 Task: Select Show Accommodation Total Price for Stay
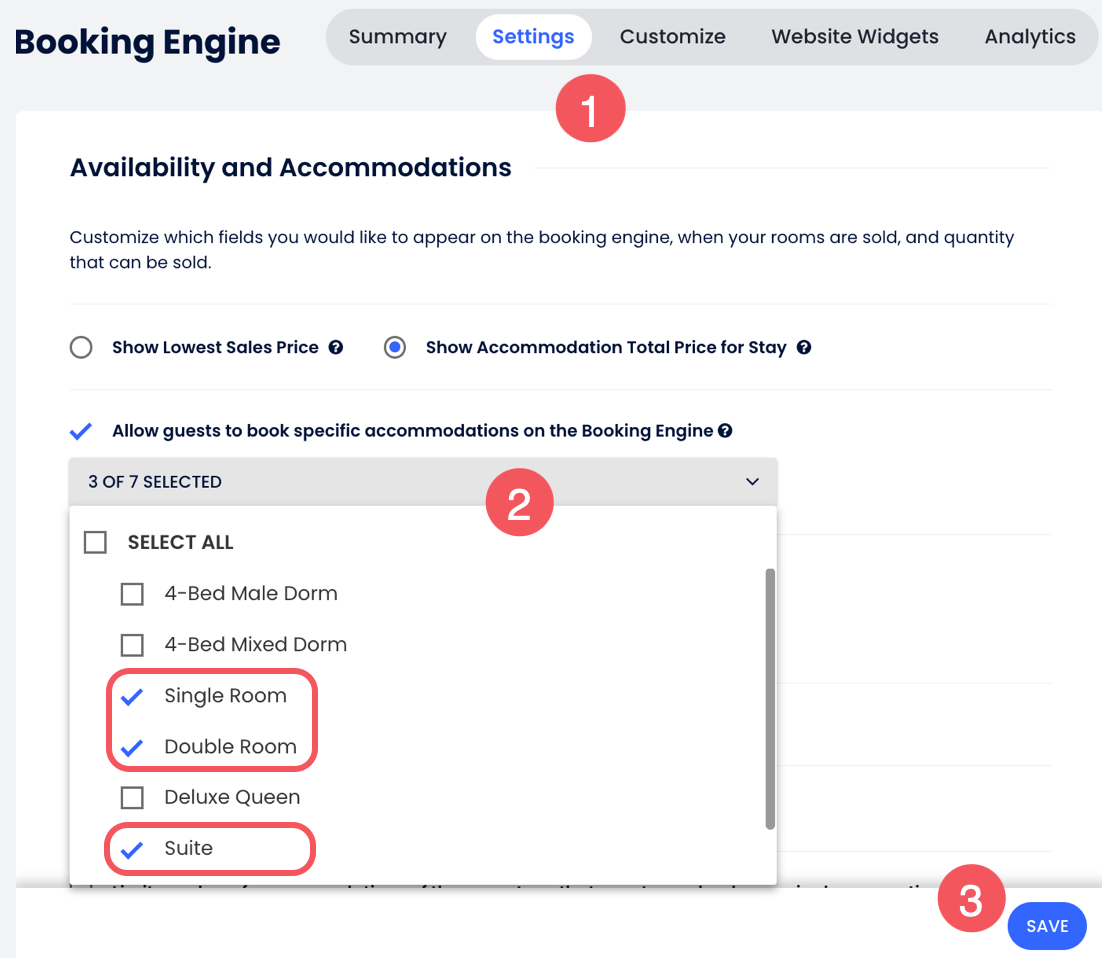396,348
